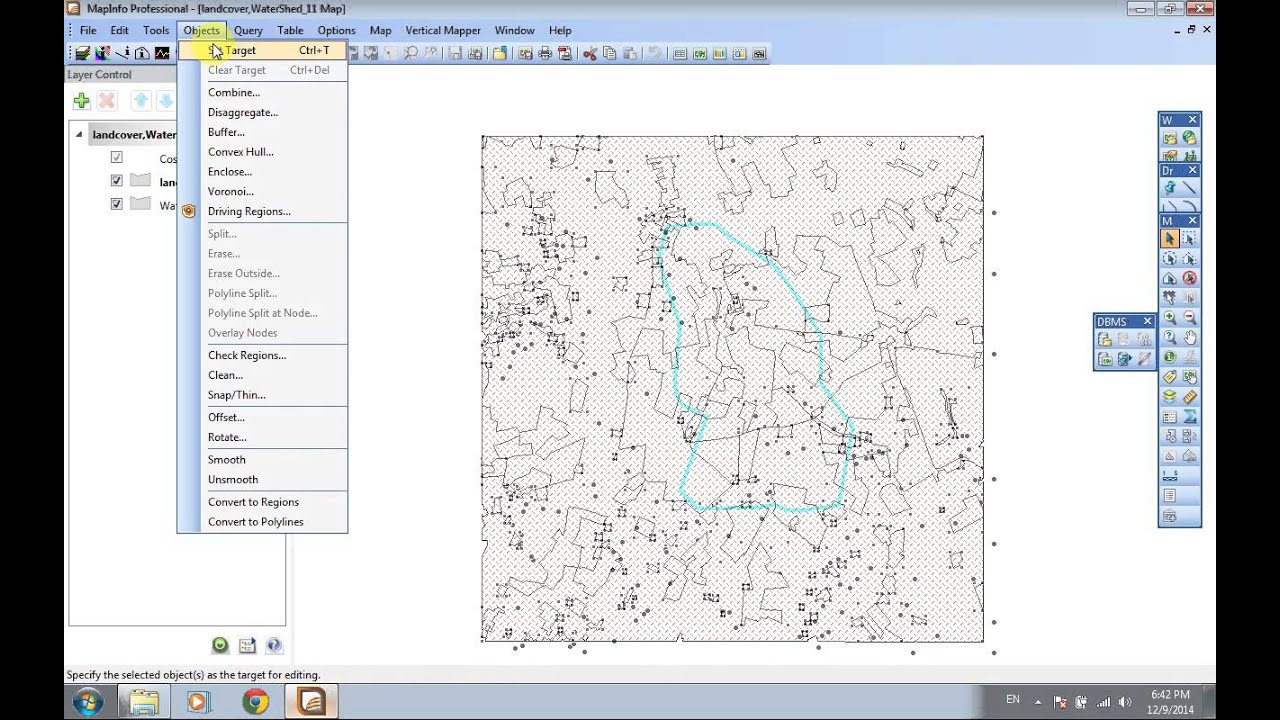Screen dimensions: 1280x720
Task: Click the Add Layers green plus icon
Action: 81,101
